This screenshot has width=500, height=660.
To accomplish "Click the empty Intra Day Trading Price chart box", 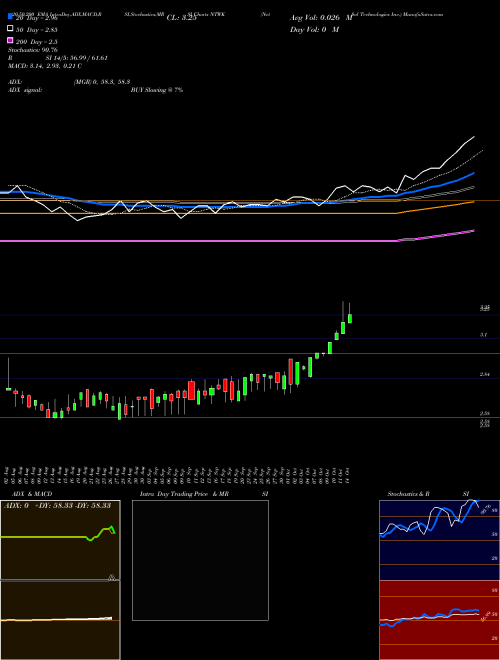I will [200, 560].
